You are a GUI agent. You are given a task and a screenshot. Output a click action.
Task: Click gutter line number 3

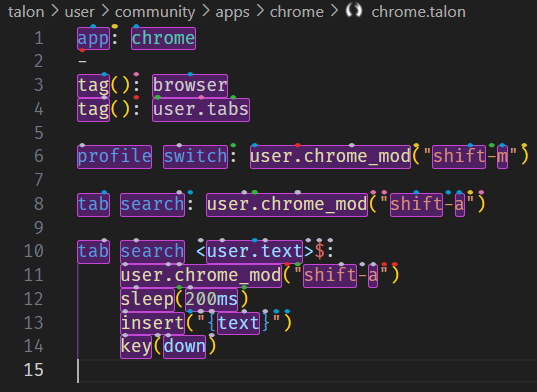tap(39, 85)
